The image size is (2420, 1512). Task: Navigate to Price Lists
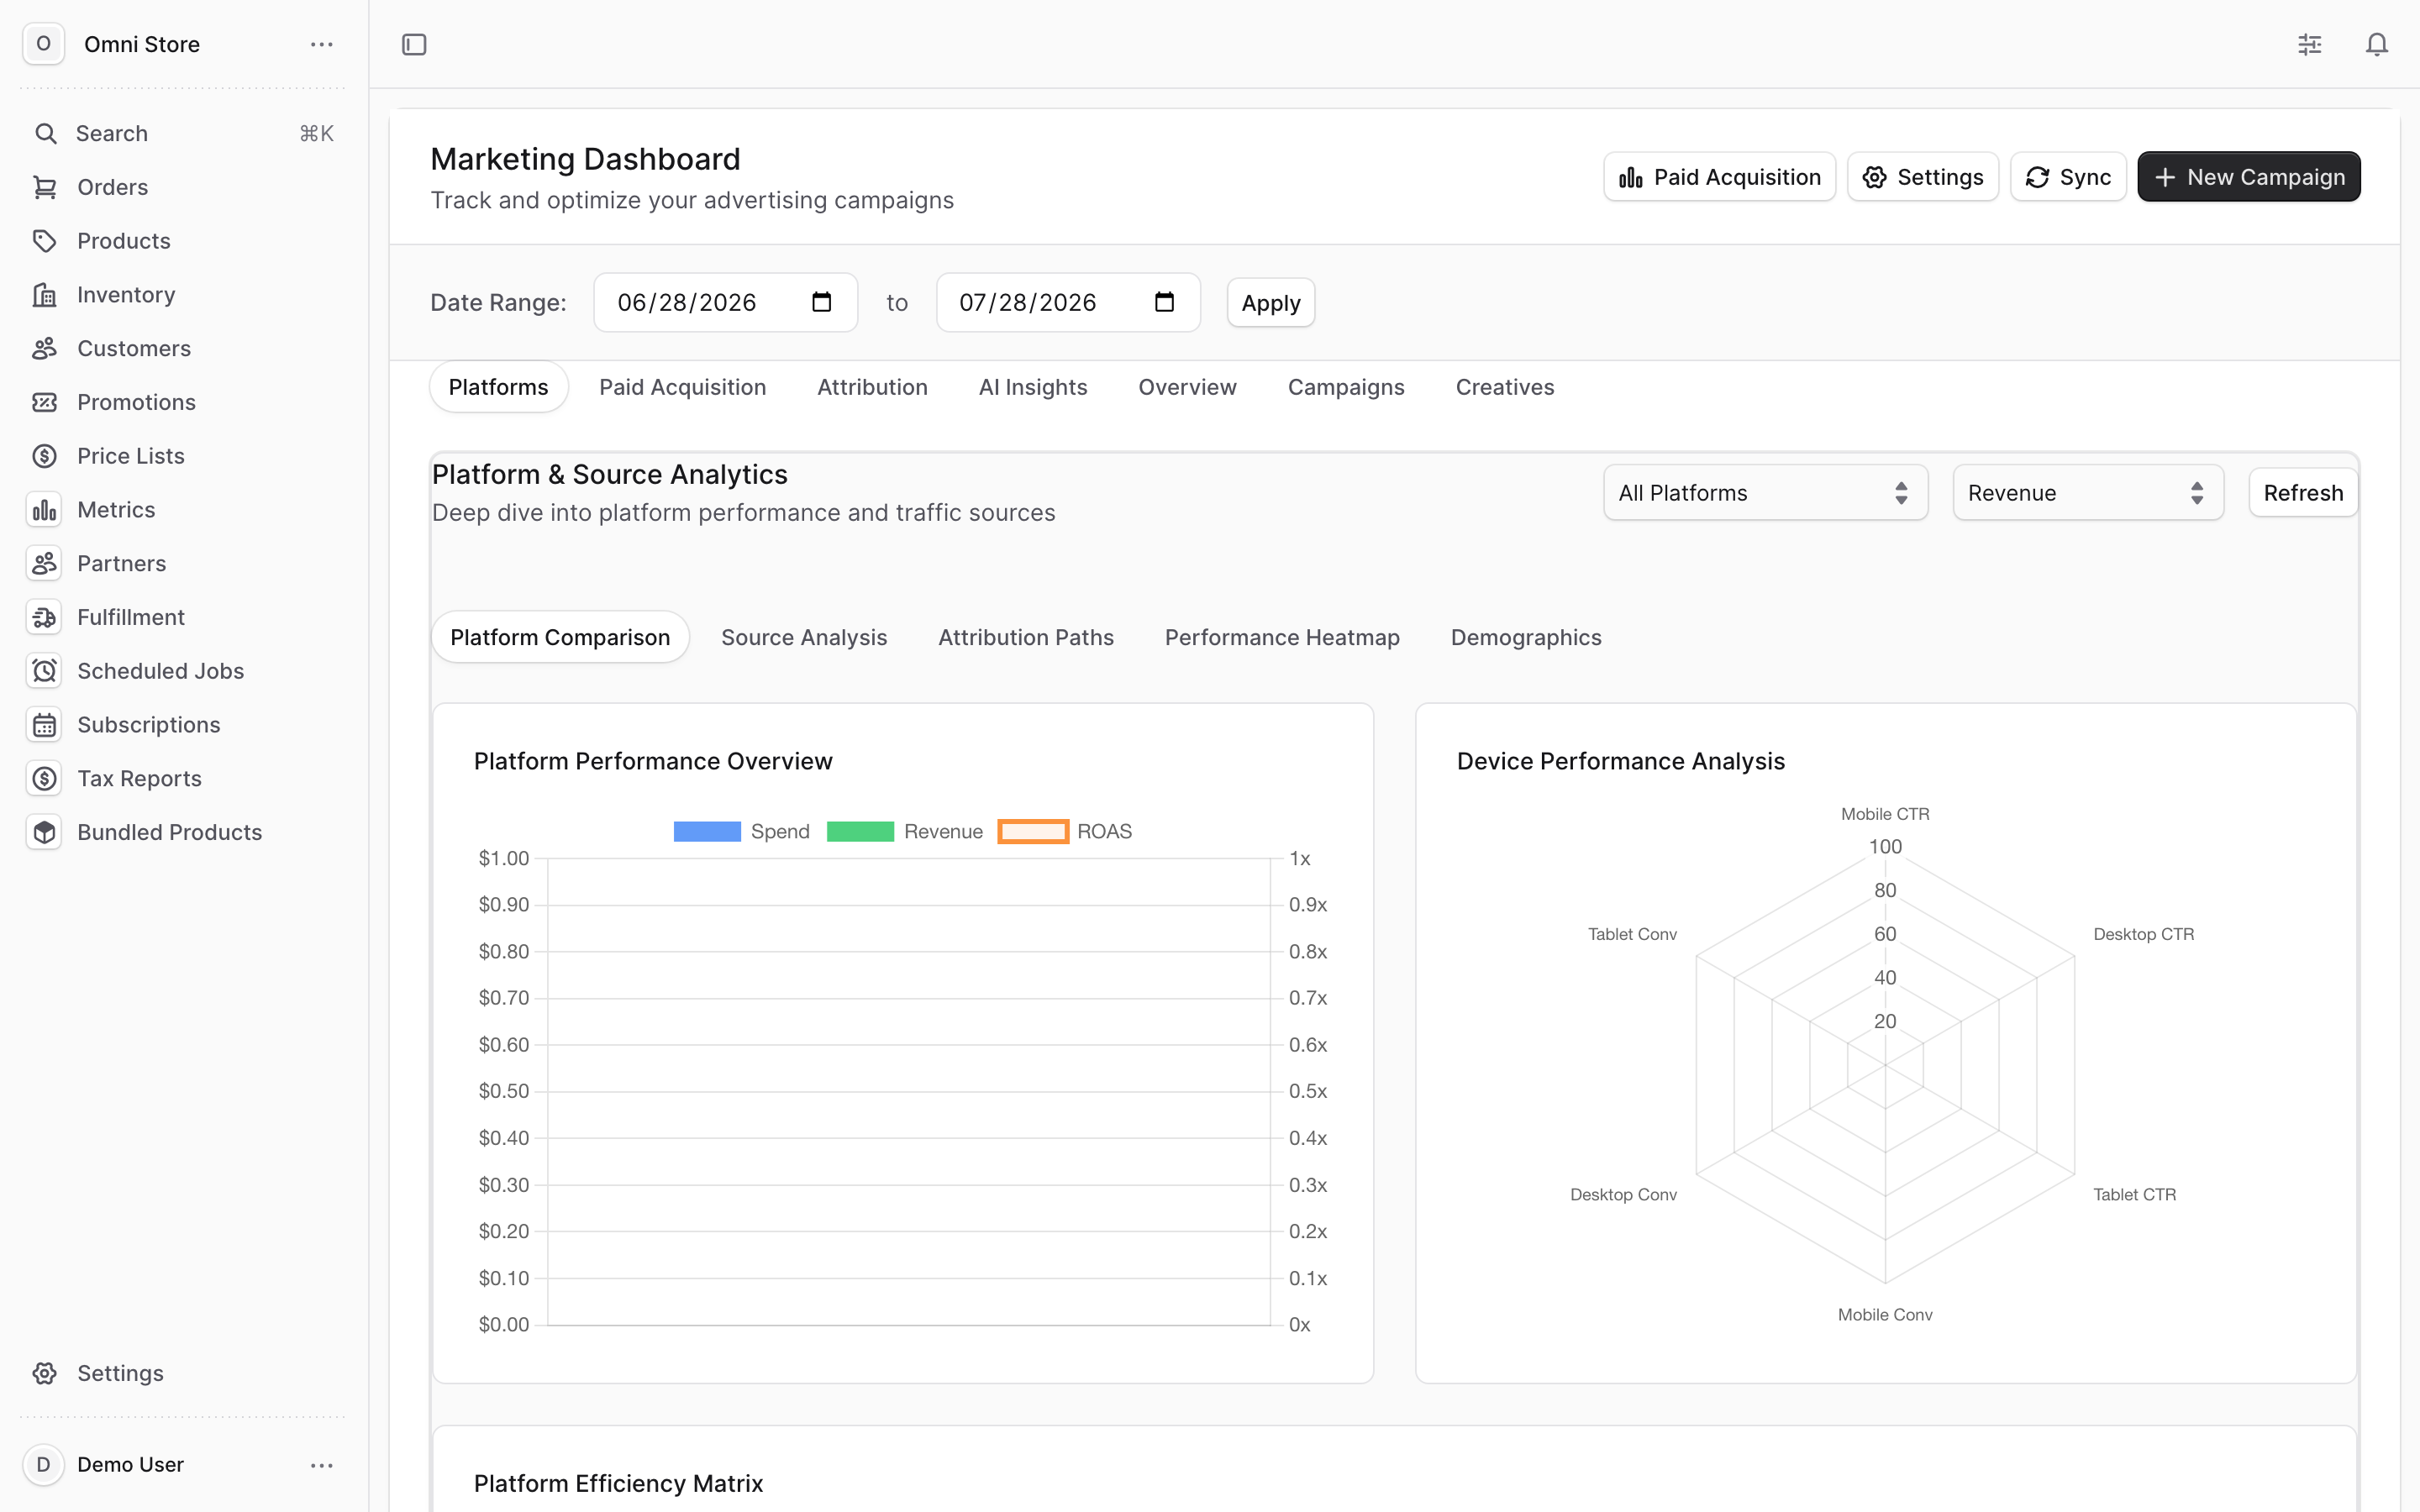coord(131,456)
